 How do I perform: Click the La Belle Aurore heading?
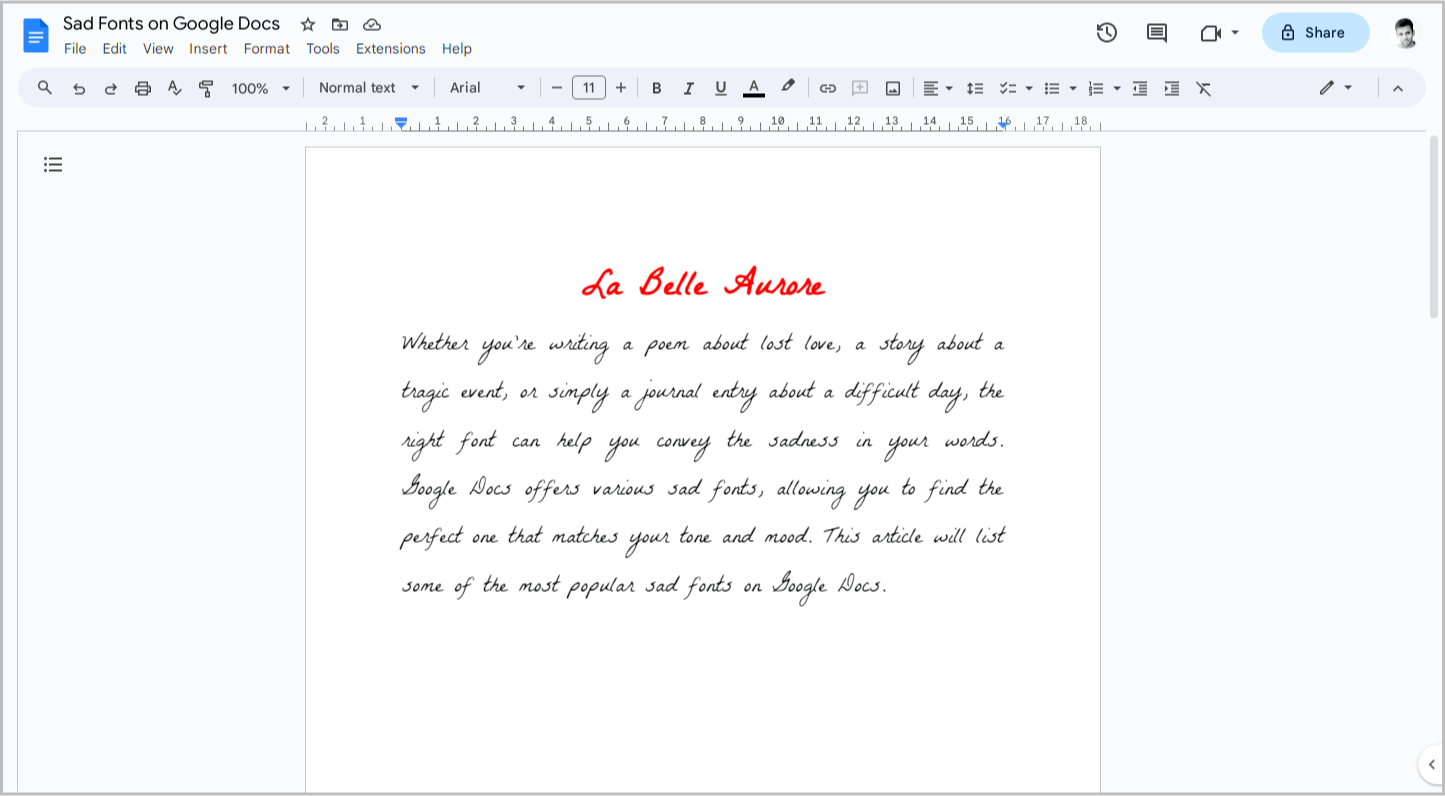[703, 284]
